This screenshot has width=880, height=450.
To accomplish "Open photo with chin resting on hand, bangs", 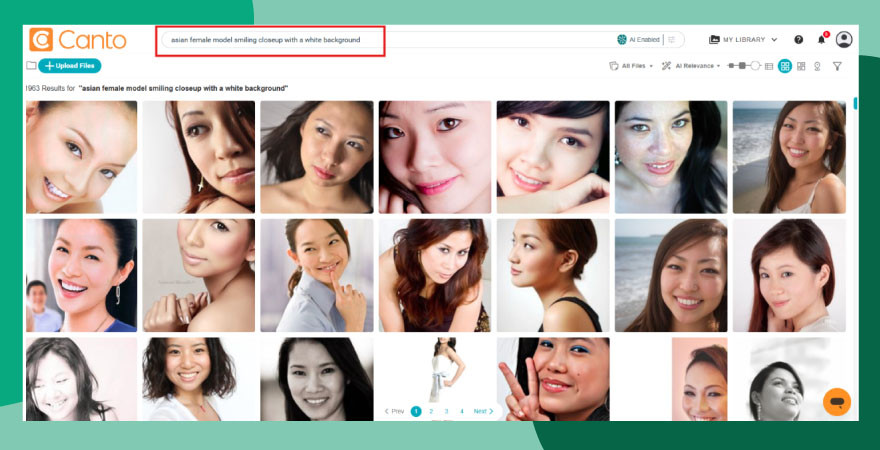I will point(553,157).
